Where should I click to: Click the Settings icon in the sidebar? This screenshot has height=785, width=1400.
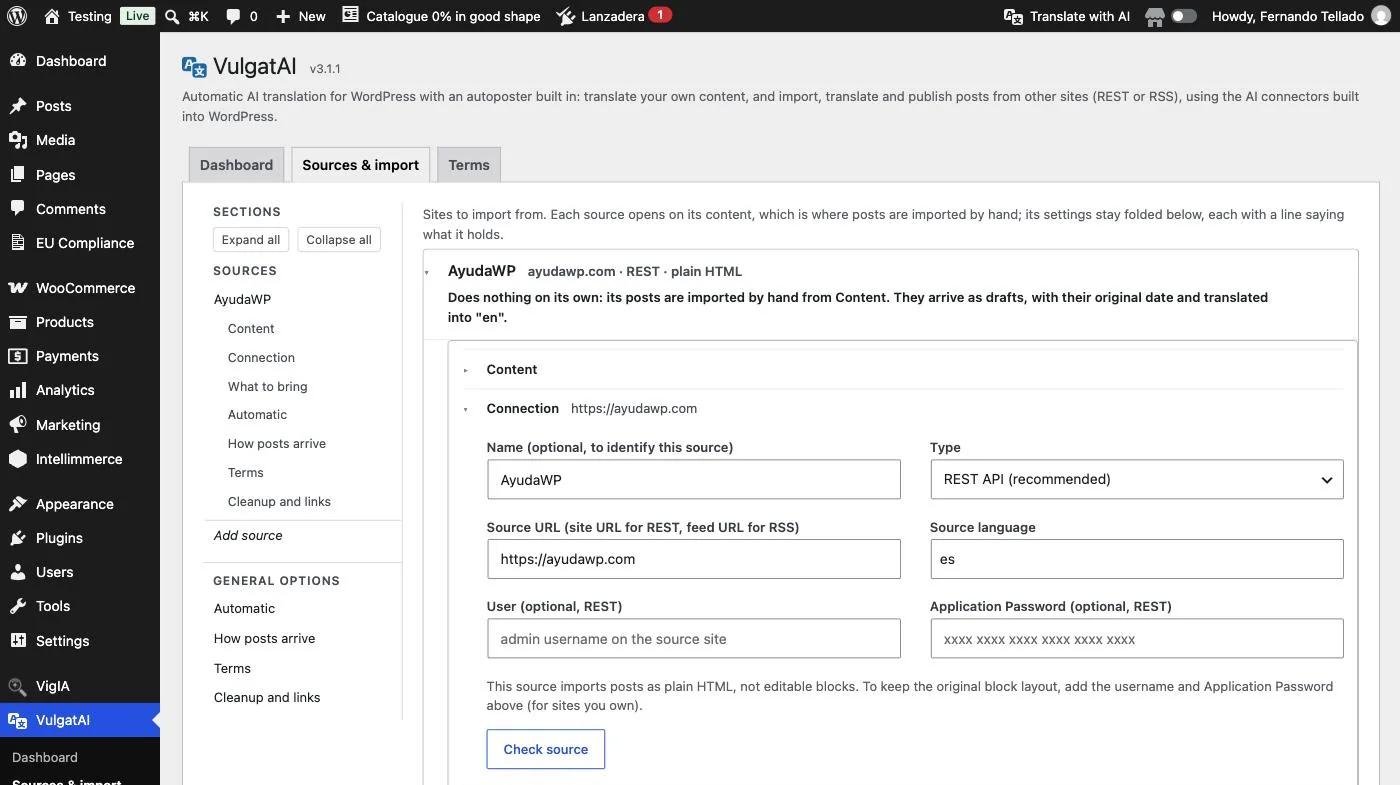tap(18, 641)
